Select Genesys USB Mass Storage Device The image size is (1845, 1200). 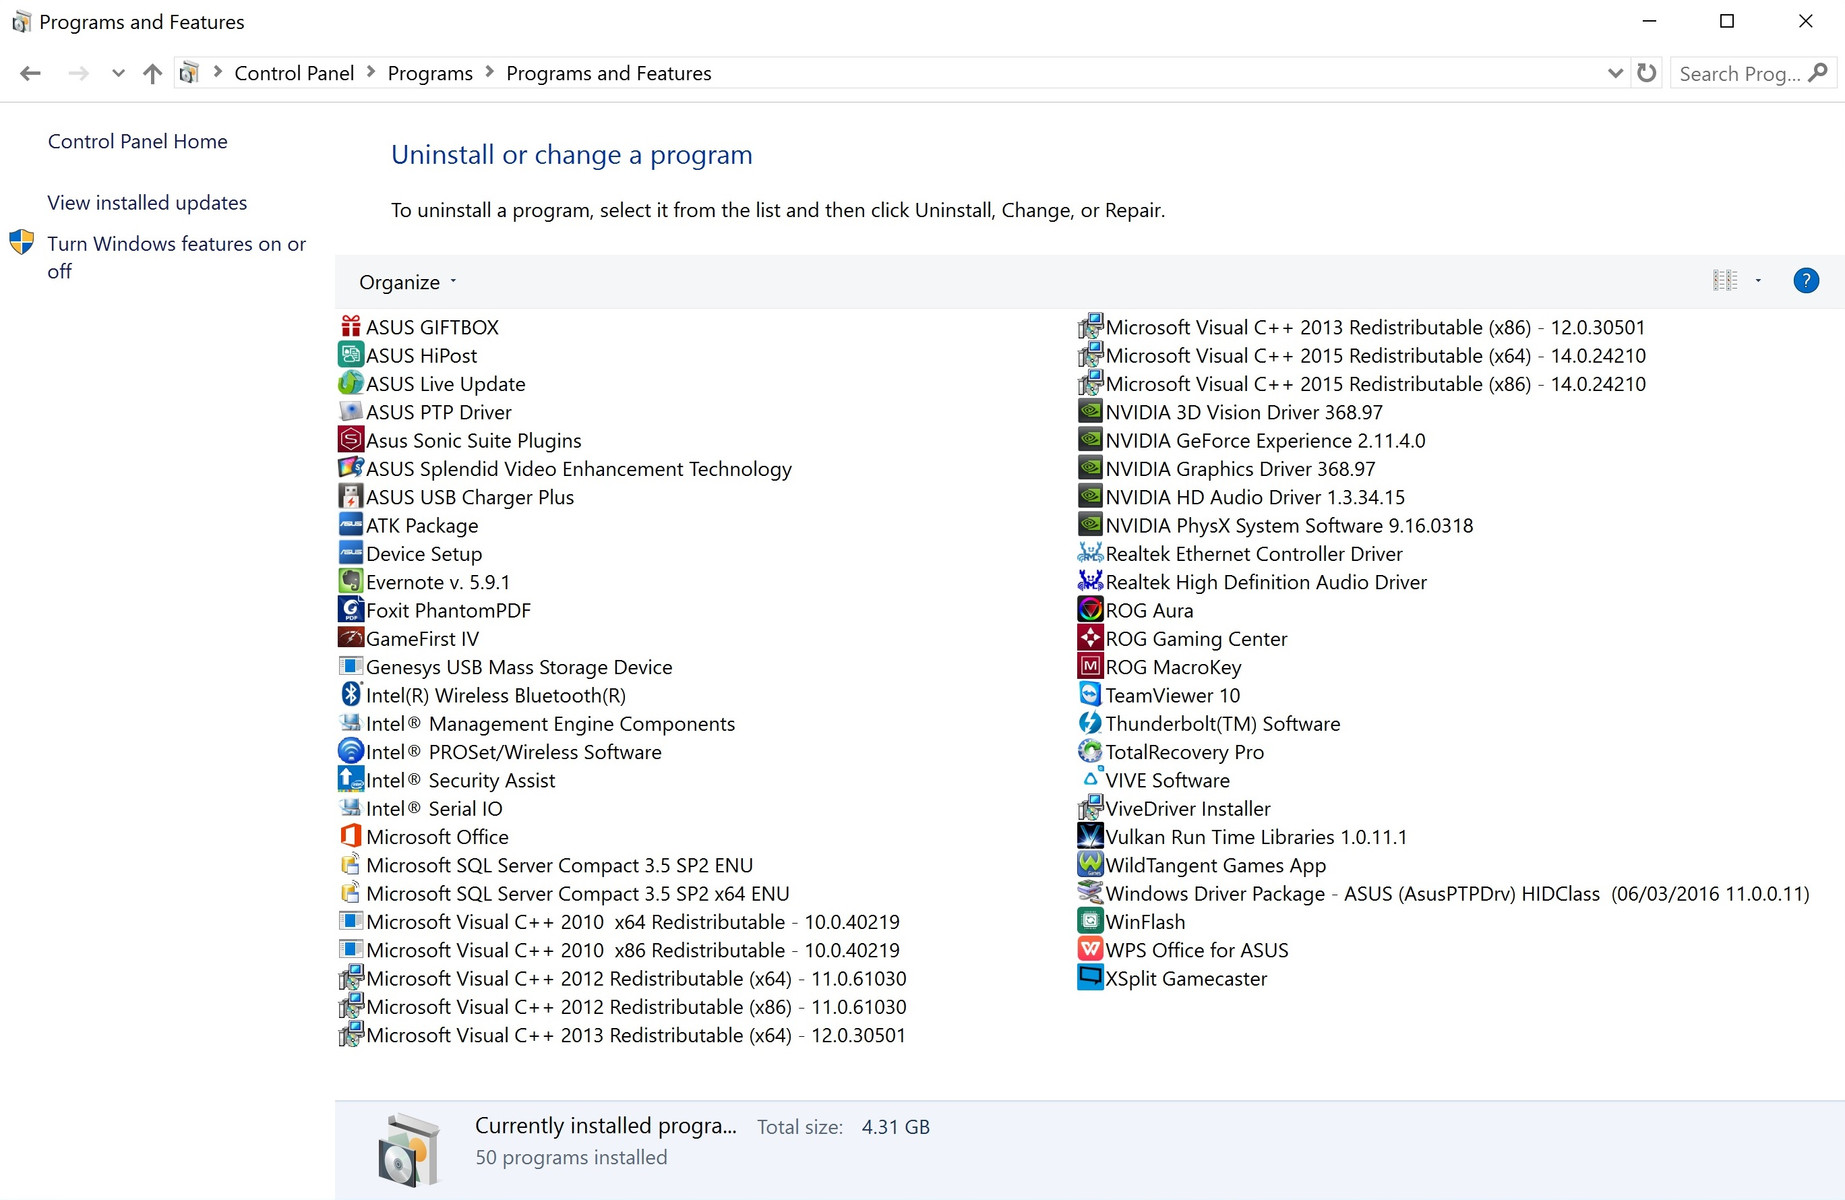[506, 667]
